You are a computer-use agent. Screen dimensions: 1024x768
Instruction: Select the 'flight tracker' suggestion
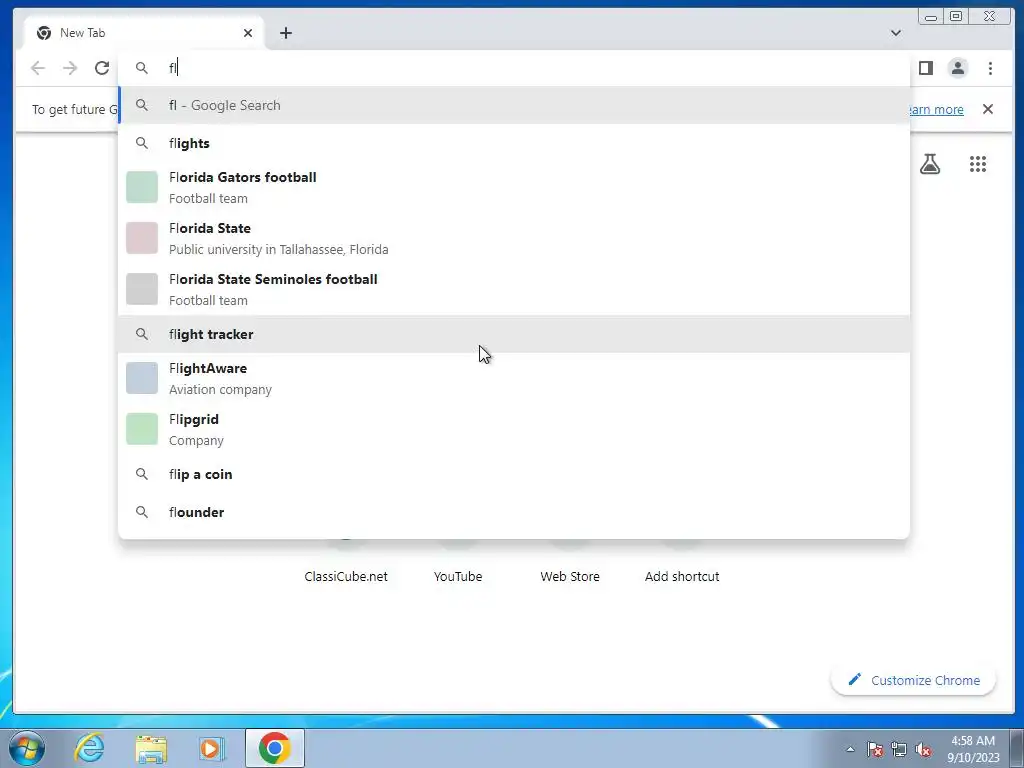(514, 334)
